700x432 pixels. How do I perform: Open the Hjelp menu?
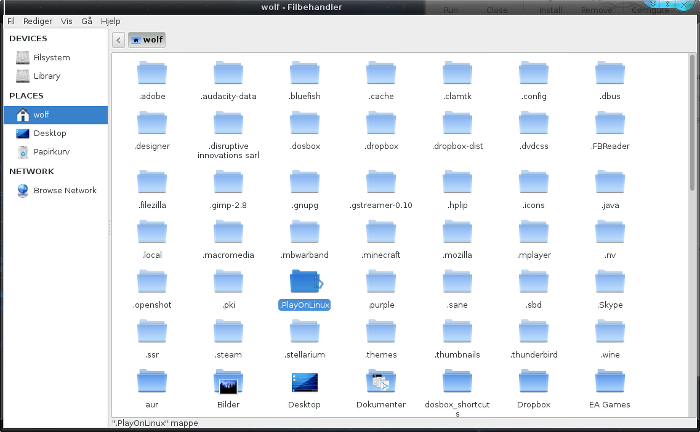(110, 21)
